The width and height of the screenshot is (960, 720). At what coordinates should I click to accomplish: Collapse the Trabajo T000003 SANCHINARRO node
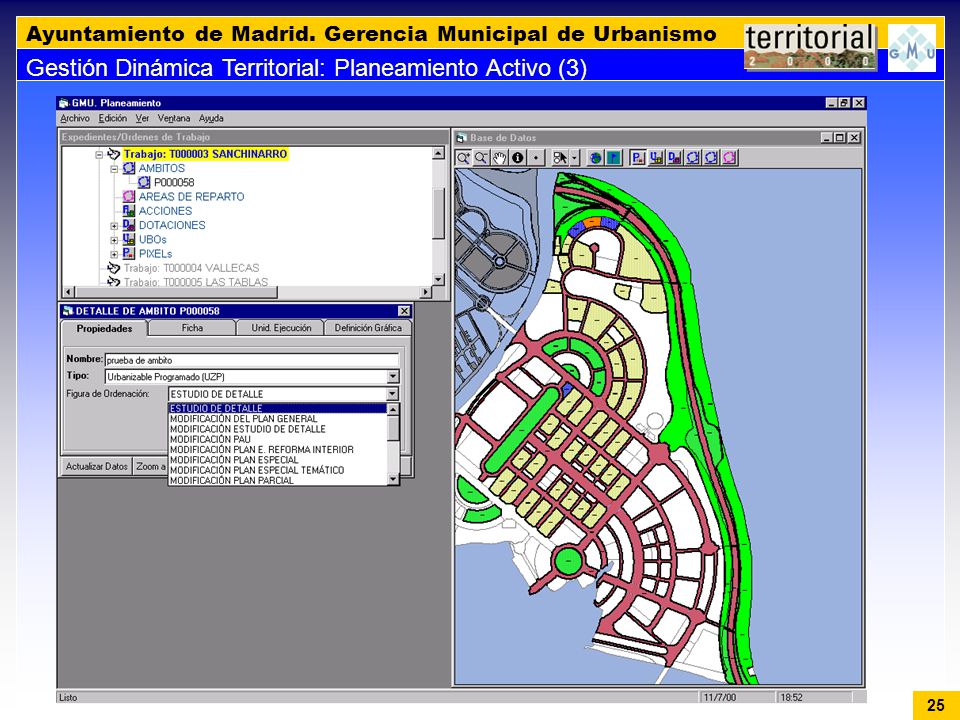coord(99,154)
